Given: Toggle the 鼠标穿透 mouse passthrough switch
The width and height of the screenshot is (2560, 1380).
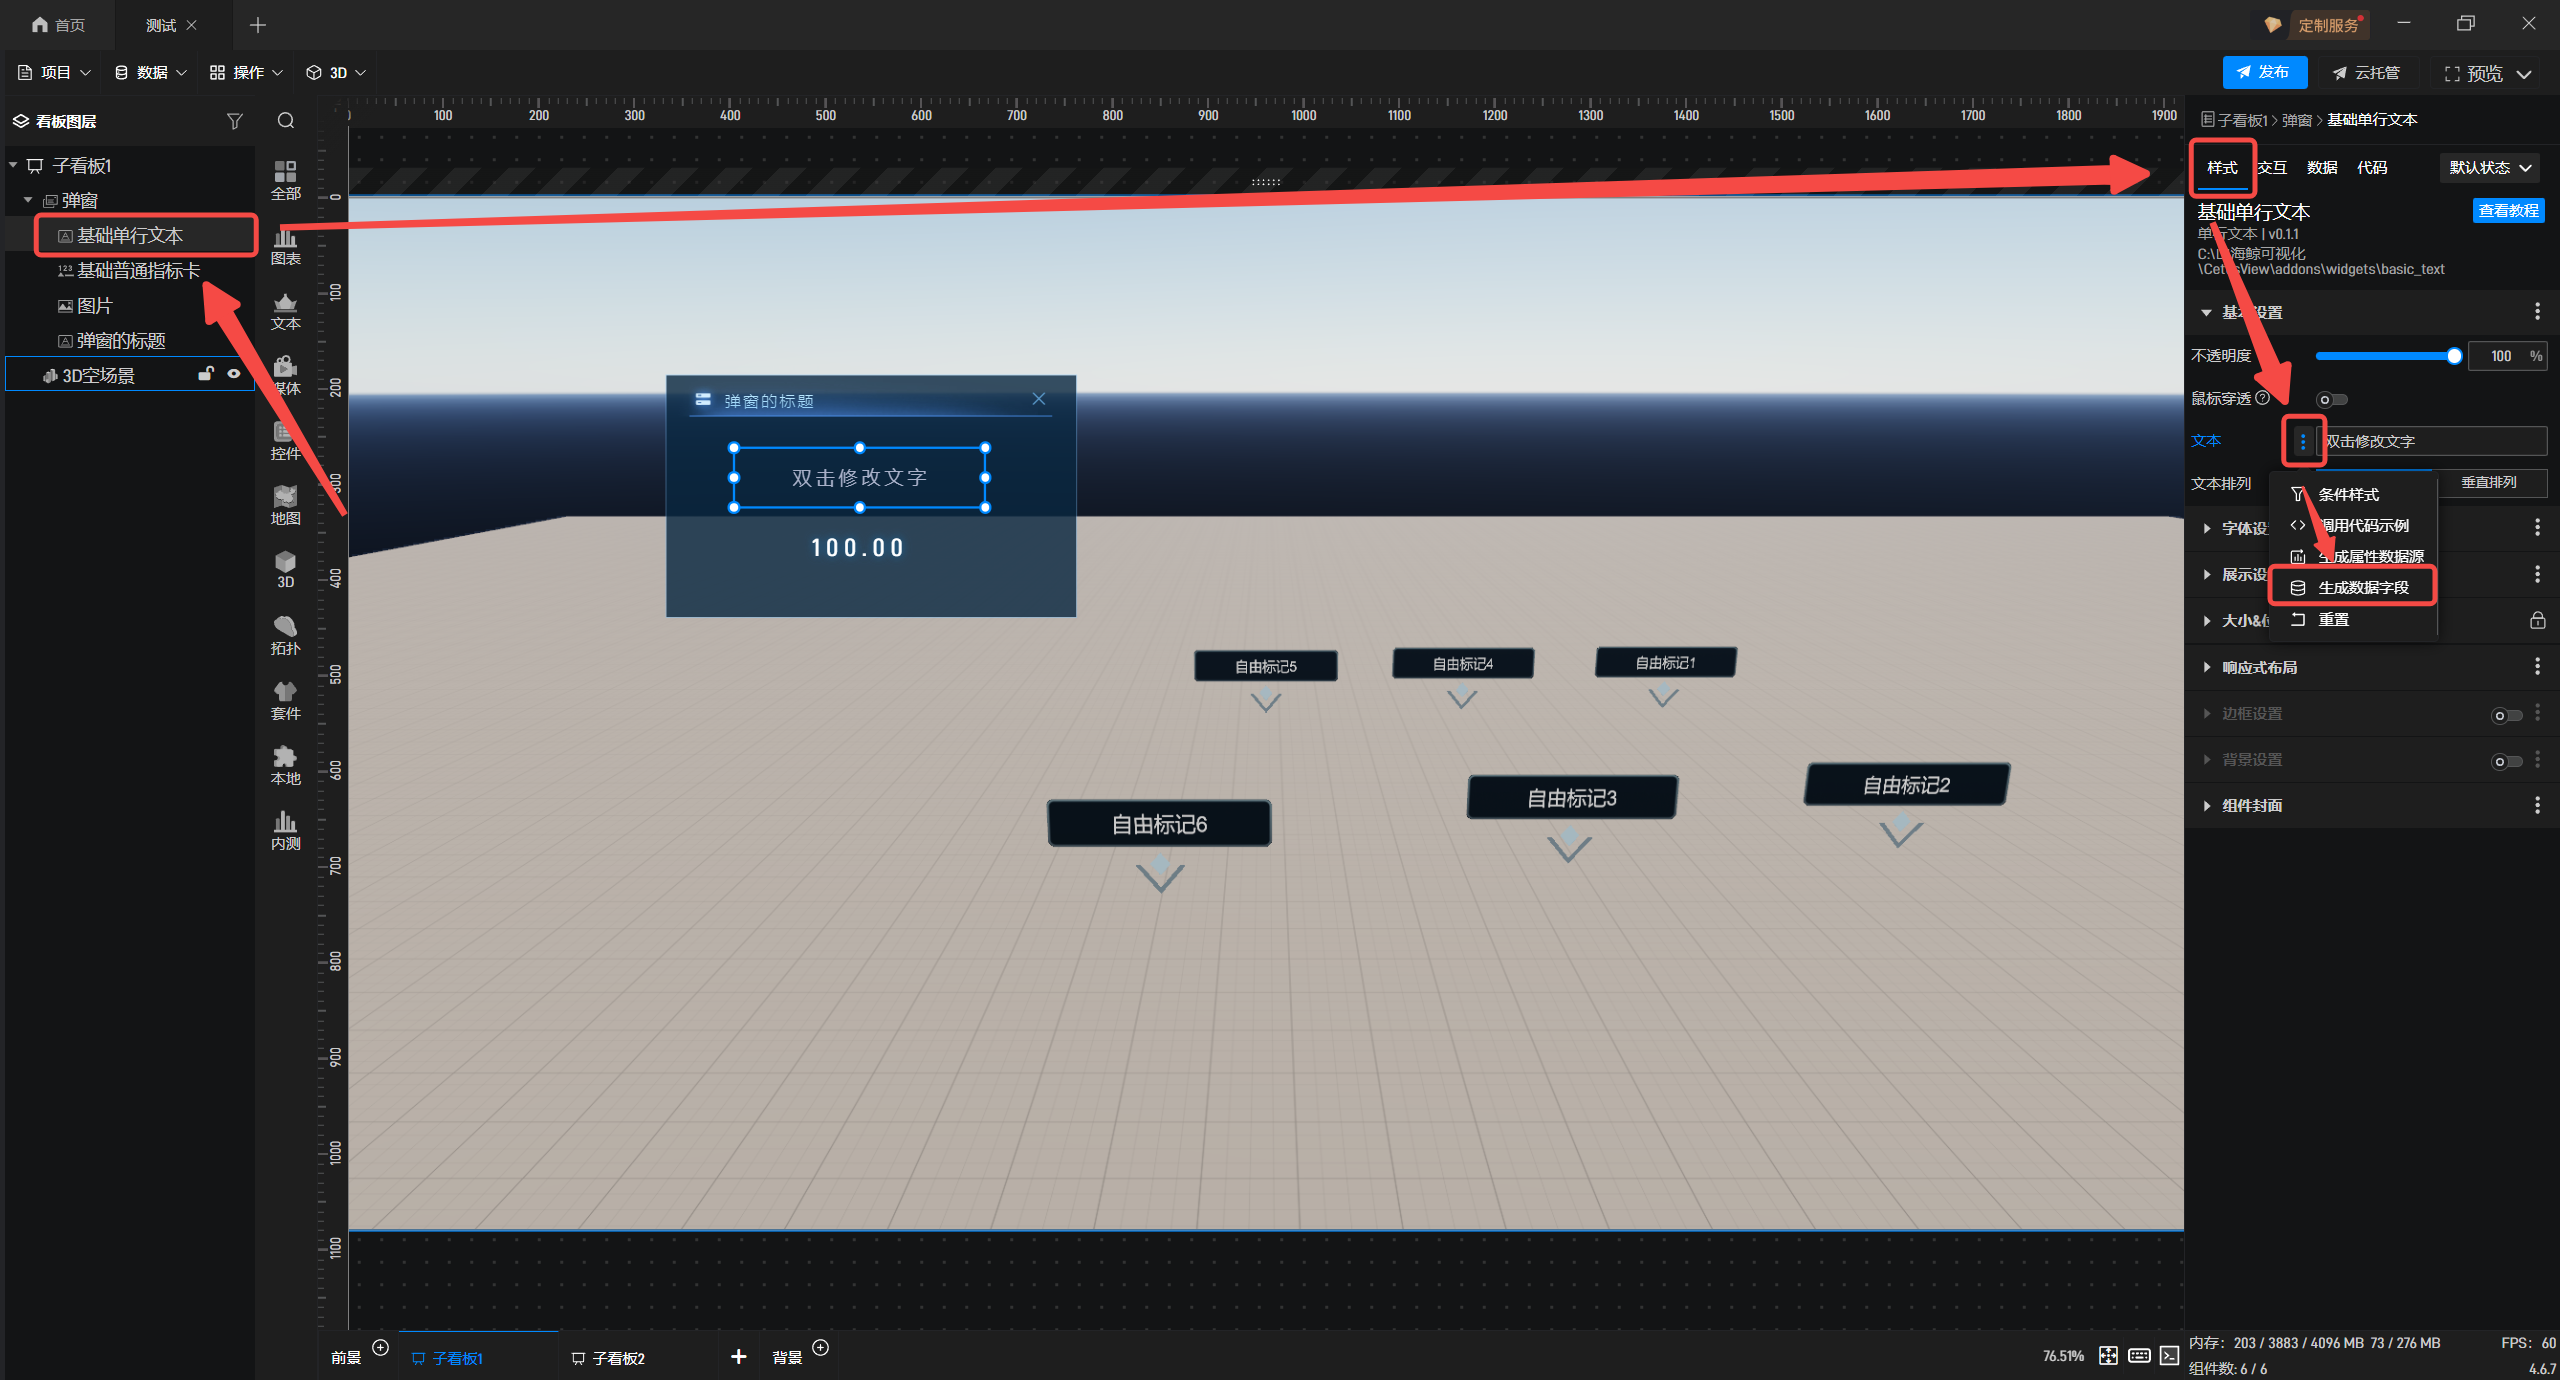Looking at the screenshot, I should click(x=2331, y=400).
